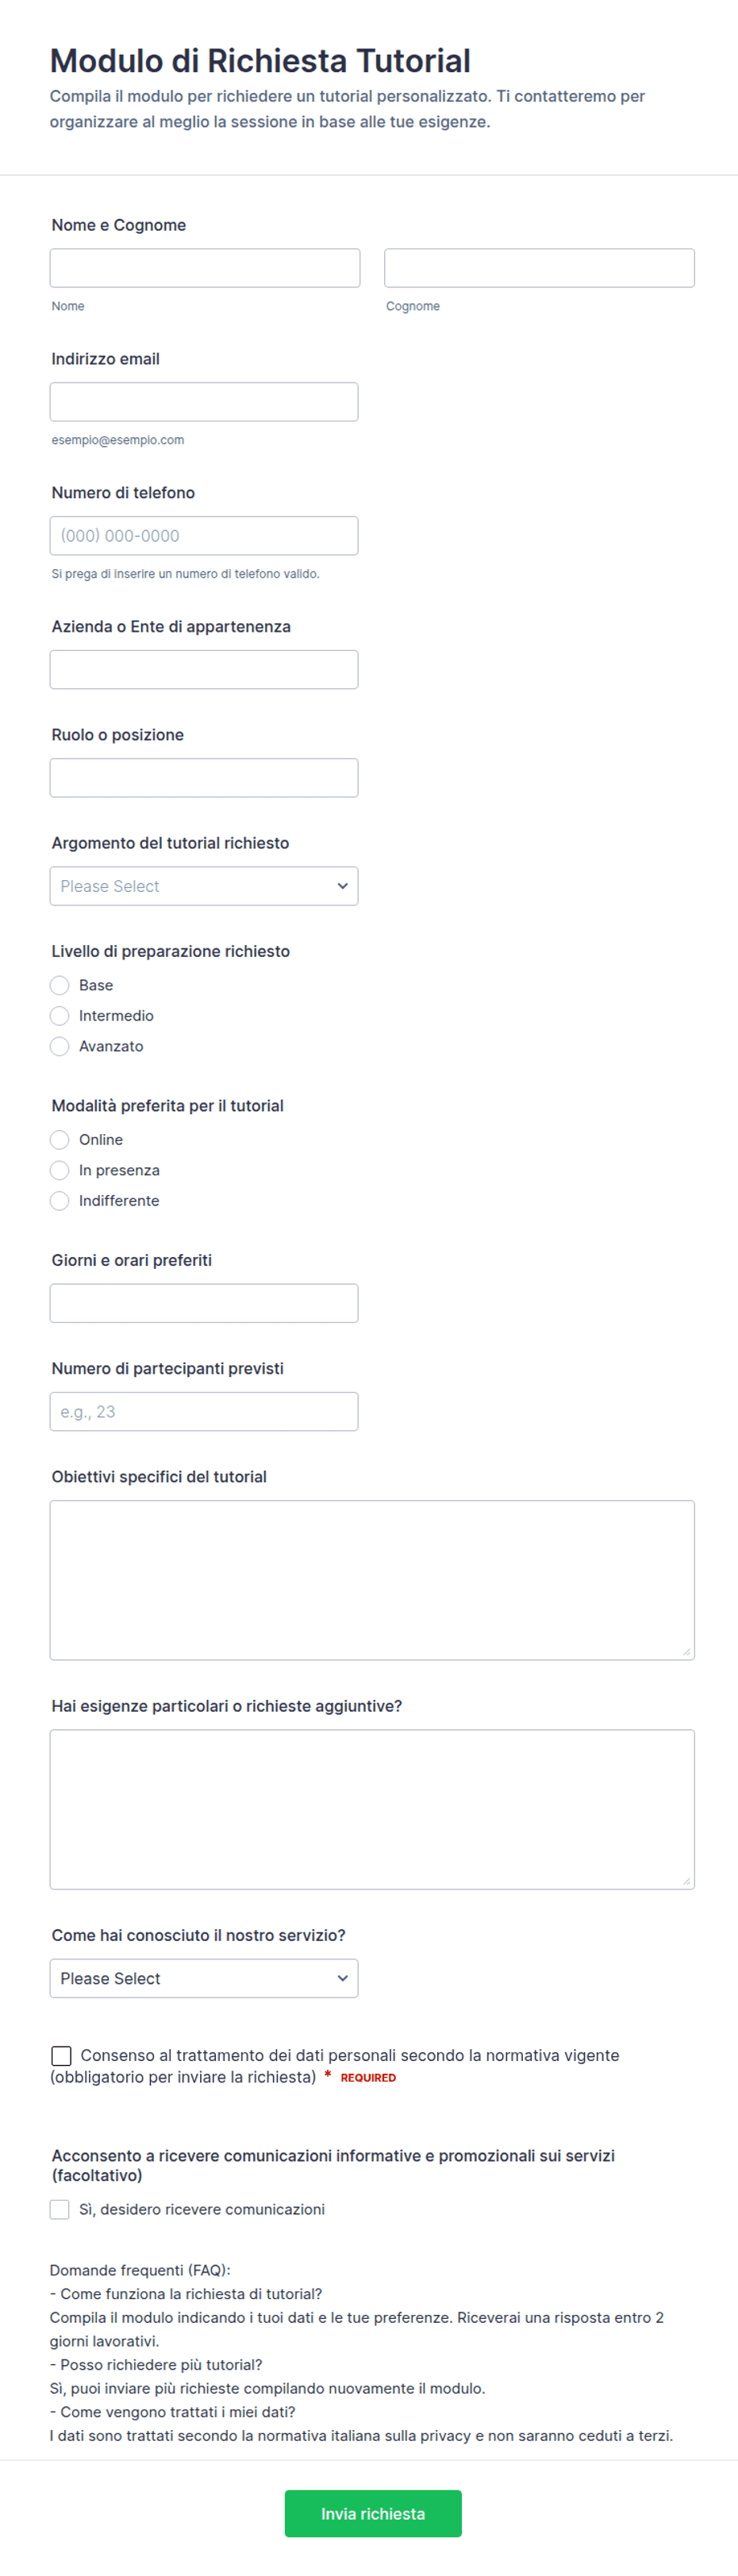Select the Azienda o Ente field
738x2576 pixels.
[204, 670]
